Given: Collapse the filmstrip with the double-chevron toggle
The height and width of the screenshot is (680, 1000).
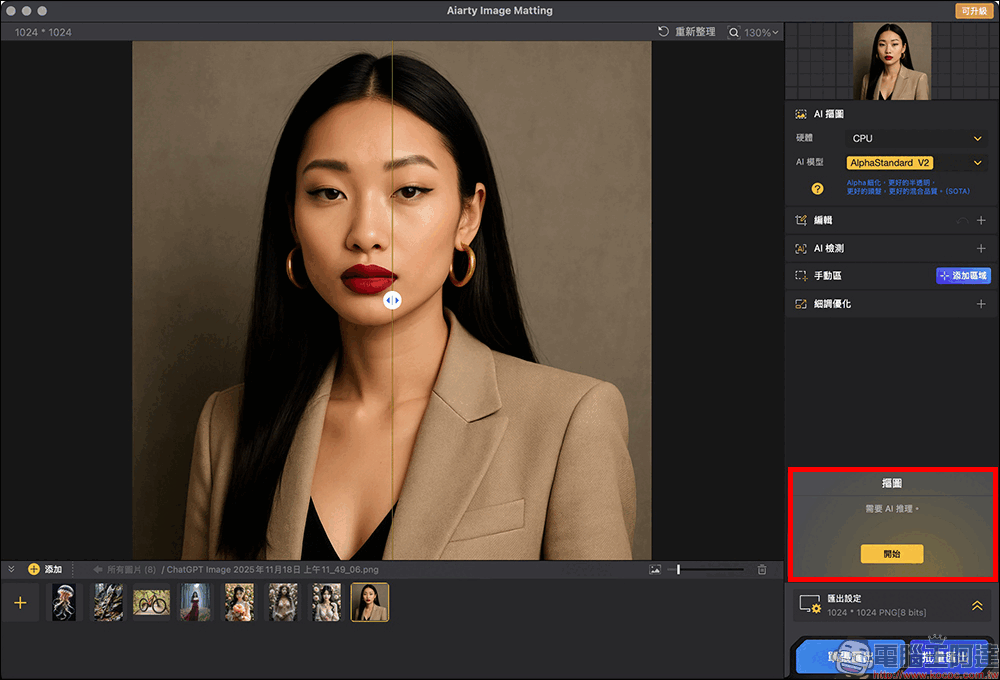Looking at the screenshot, I should pyautogui.click(x=10, y=569).
